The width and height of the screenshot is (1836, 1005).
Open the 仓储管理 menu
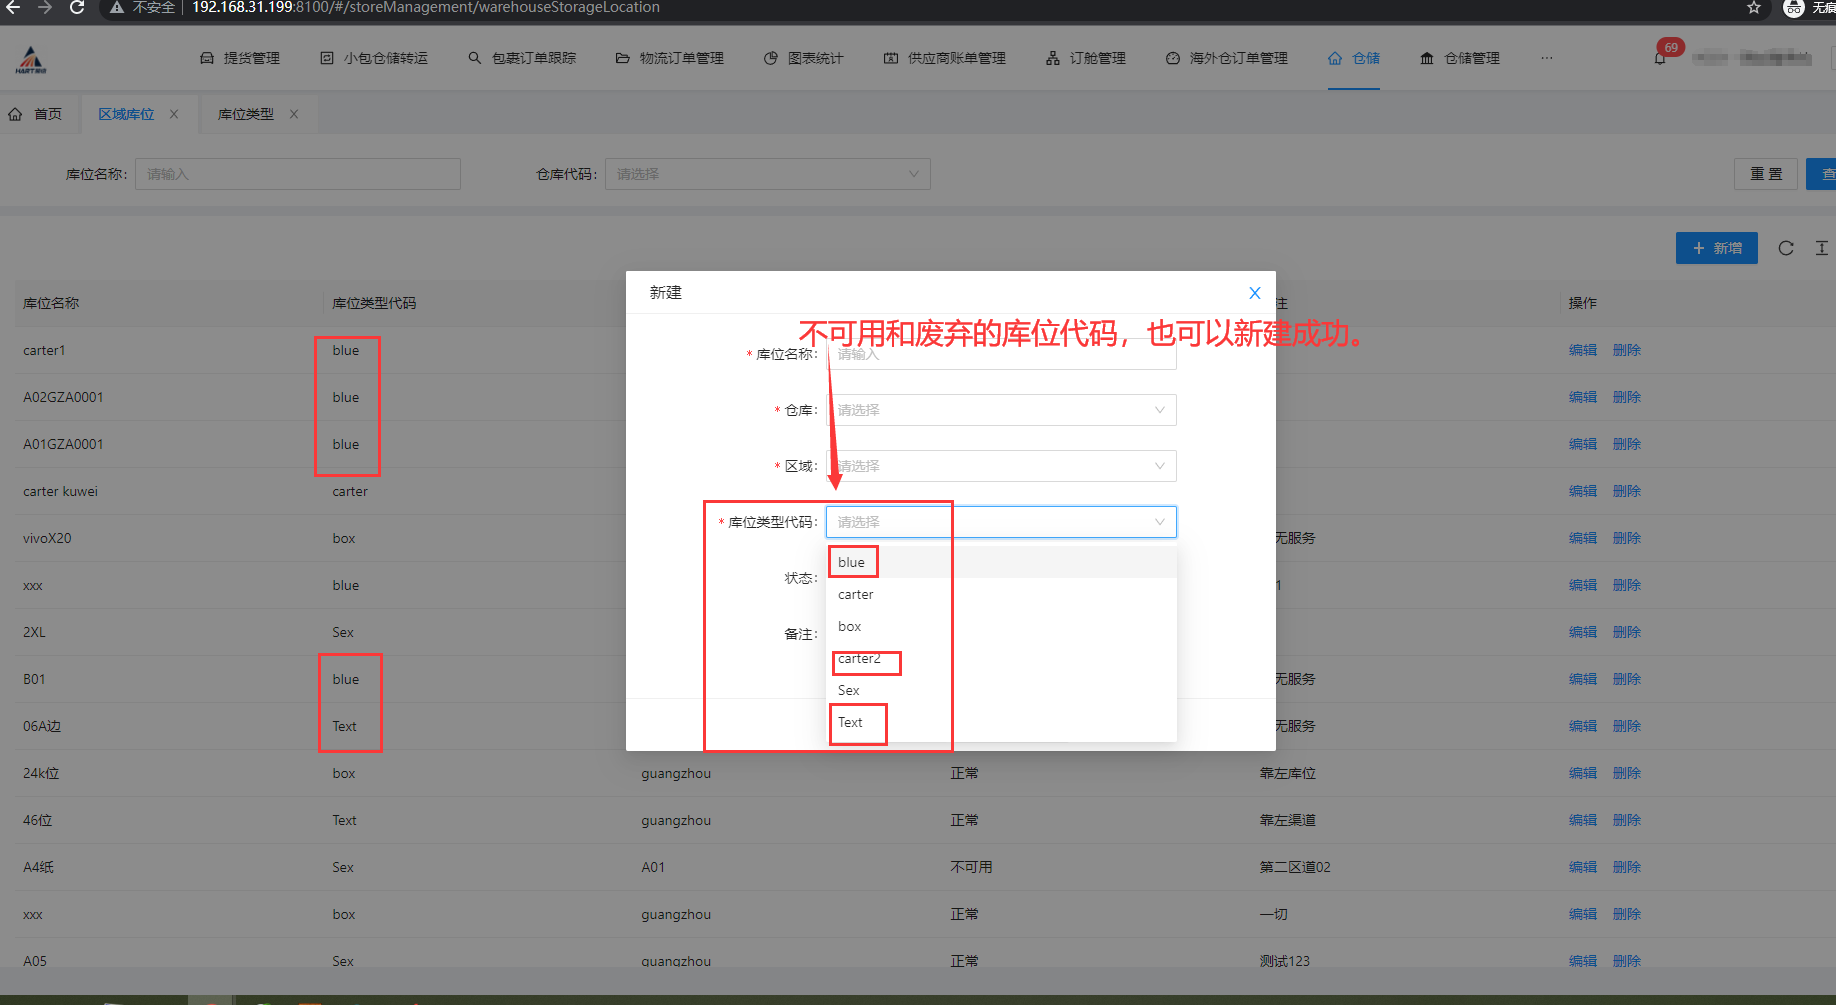pos(1460,58)
